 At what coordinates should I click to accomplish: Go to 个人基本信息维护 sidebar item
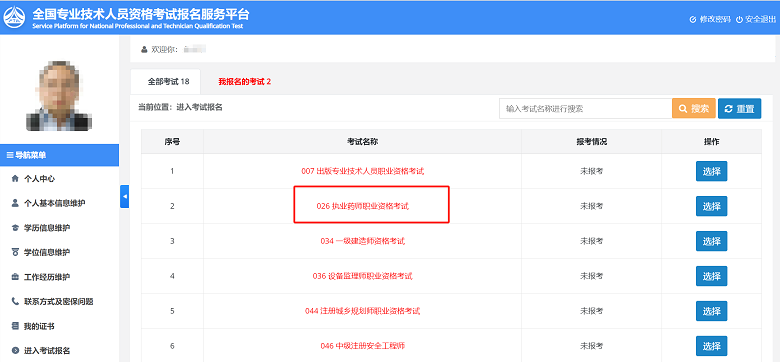49,203
